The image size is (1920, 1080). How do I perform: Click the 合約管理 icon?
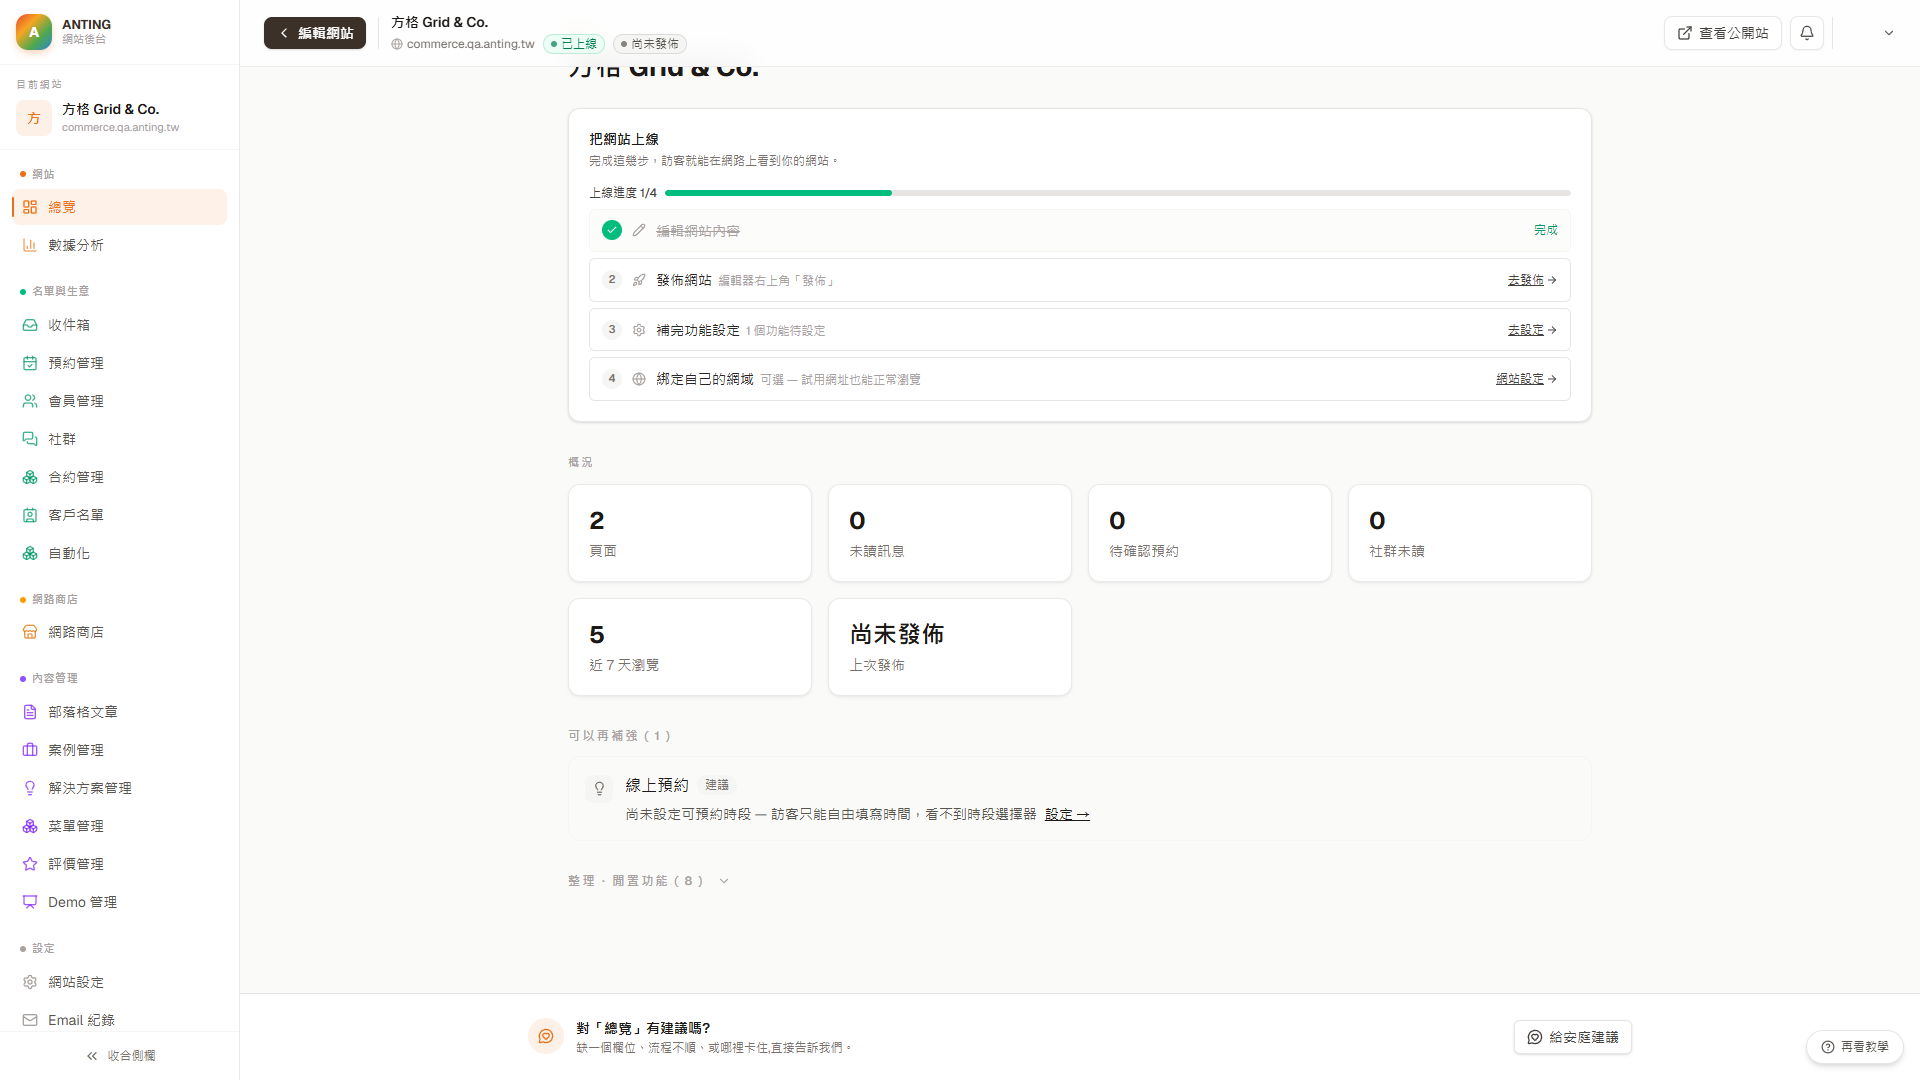pos(30,477)
